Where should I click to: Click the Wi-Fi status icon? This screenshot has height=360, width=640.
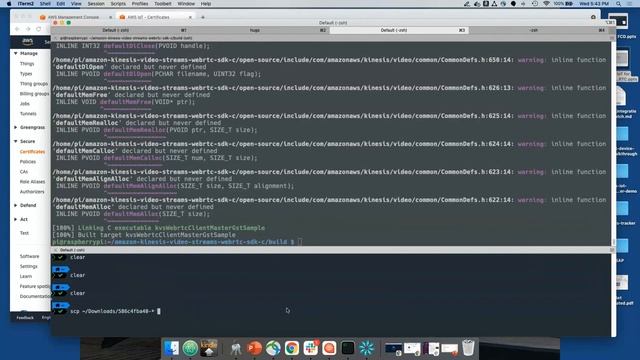[546, 4]
